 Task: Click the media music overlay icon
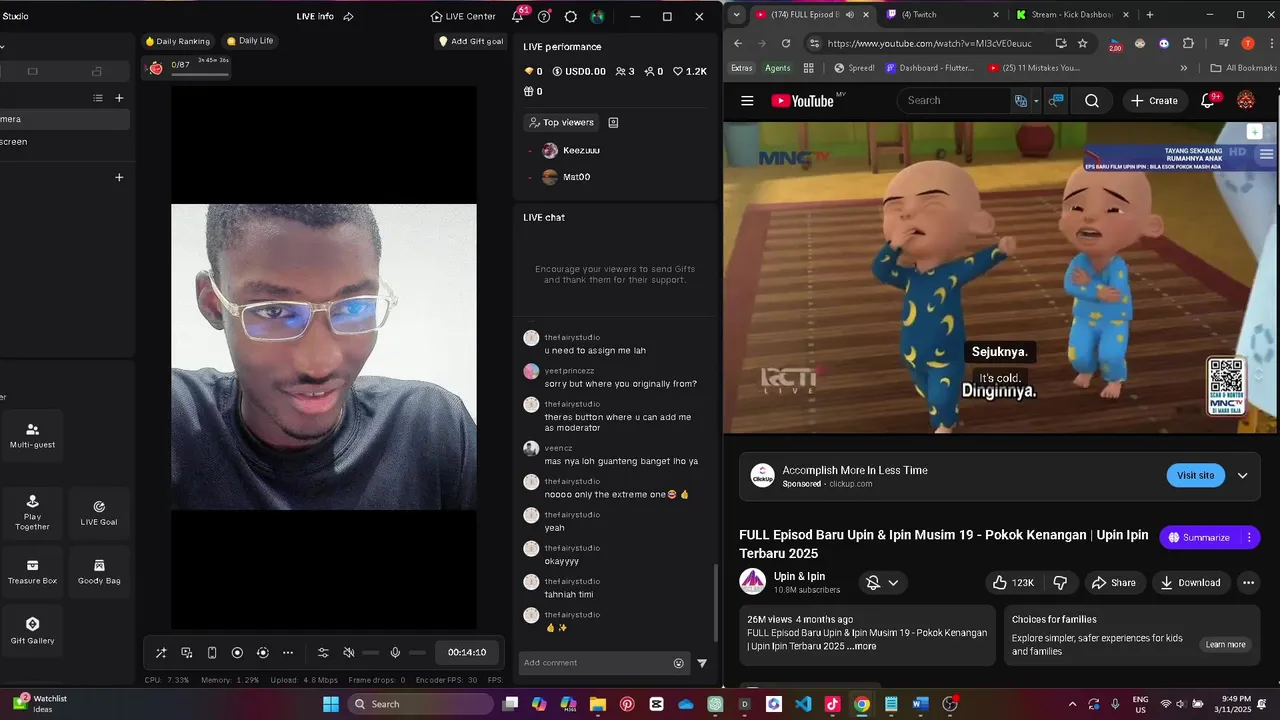coord(187,652)
